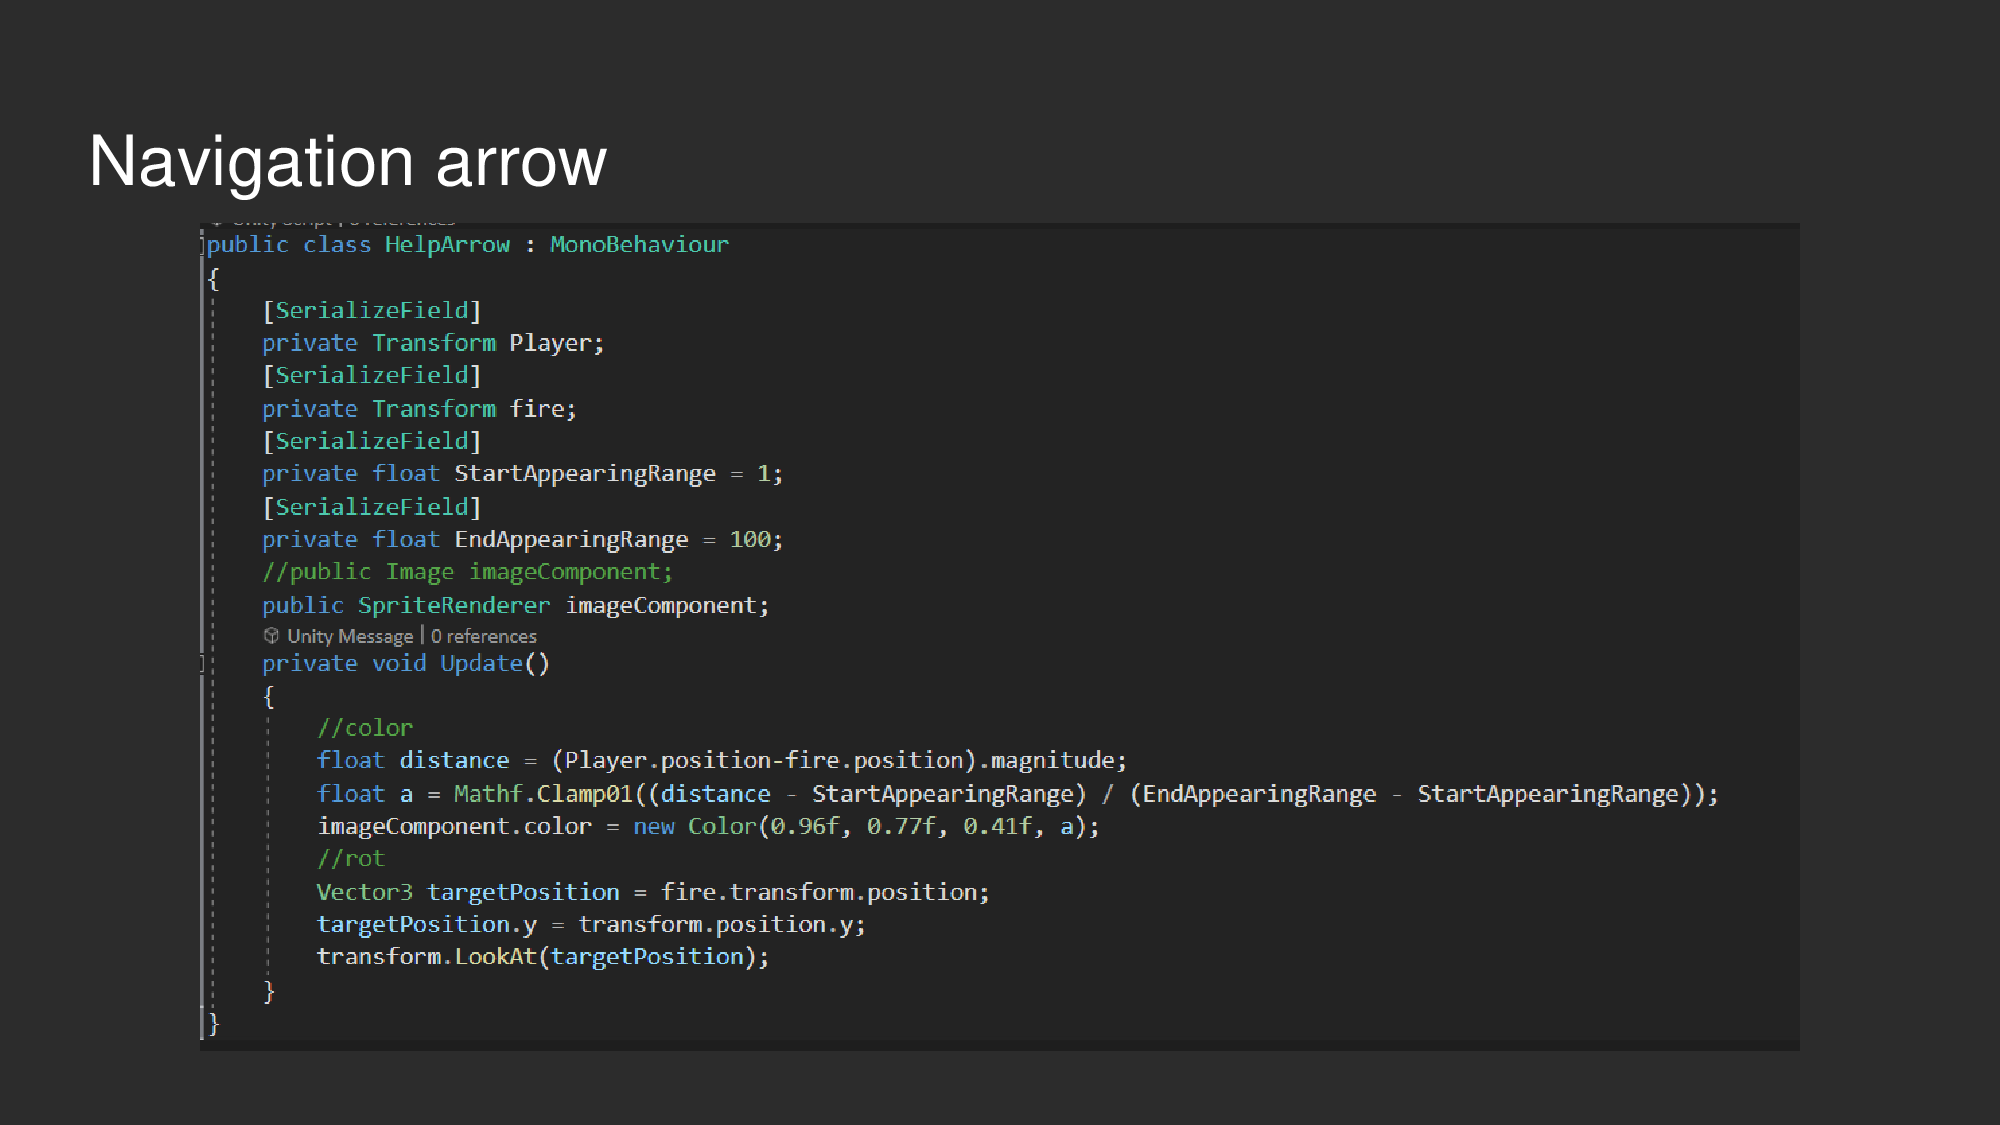The image size is (2000, 1125).
Task: Click the //rot comment
Action: tap(351, 857)
